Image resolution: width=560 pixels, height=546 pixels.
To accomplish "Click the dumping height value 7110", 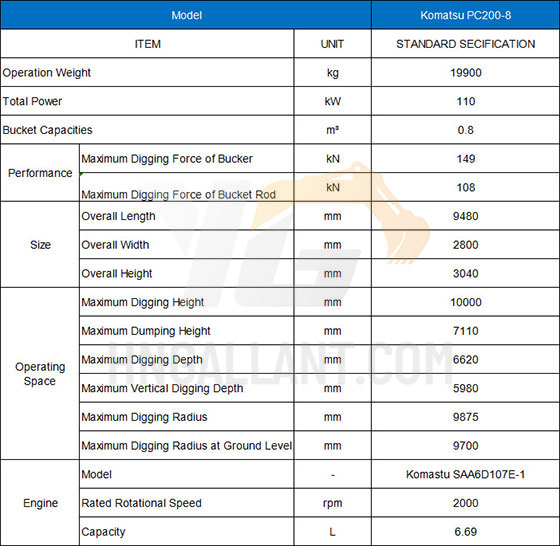I will pos(466,331).
